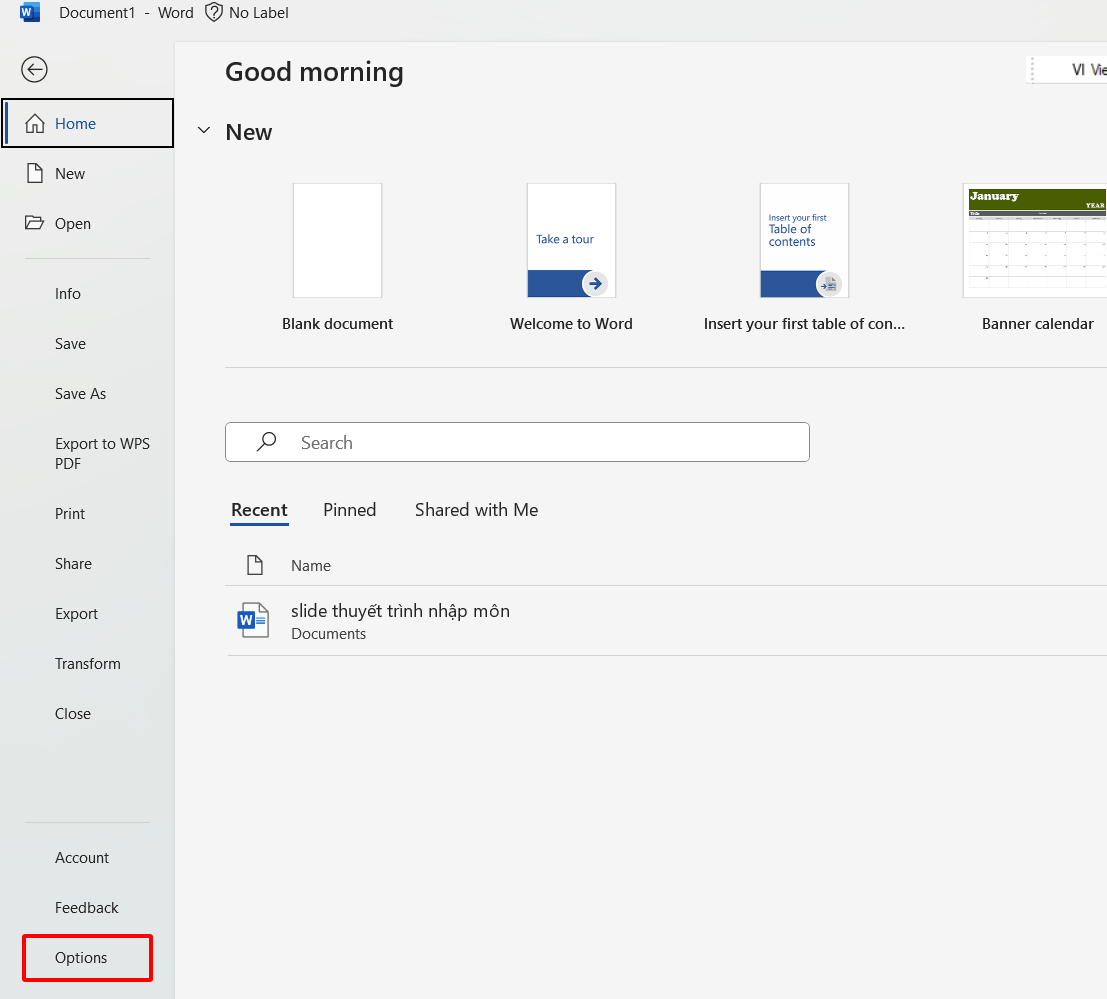Select New in the left sidebar
Image resolution: width=1107 pixels, height=999 pixels.
point(70,174)
